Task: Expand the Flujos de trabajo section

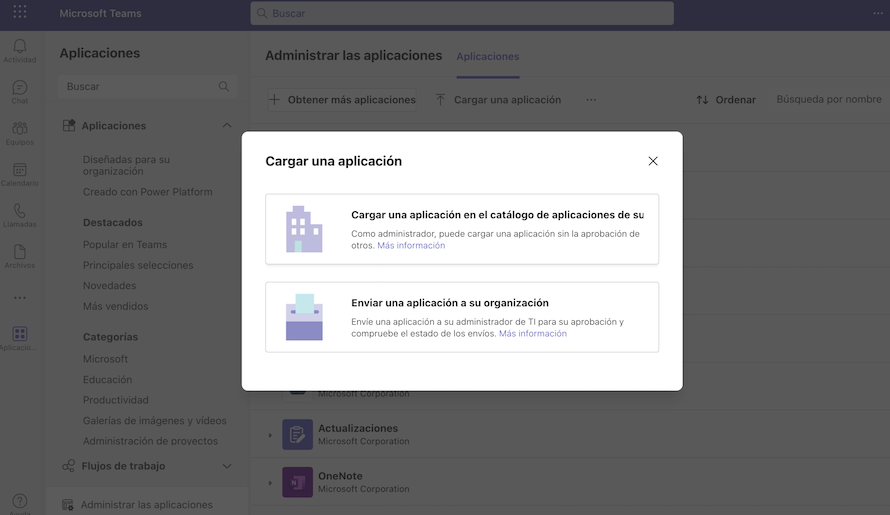Action: pos(226,466)
